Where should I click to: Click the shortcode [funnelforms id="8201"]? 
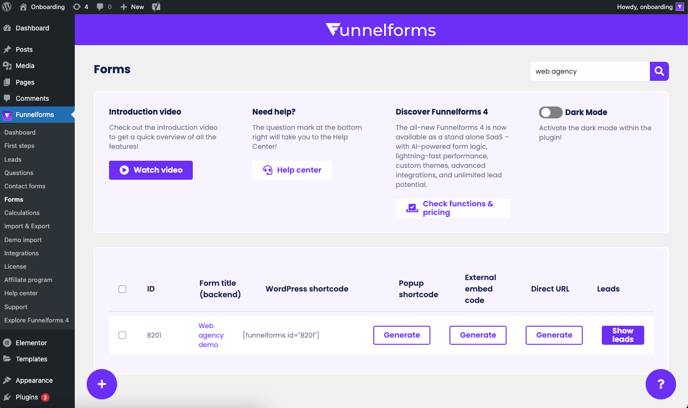281,335
